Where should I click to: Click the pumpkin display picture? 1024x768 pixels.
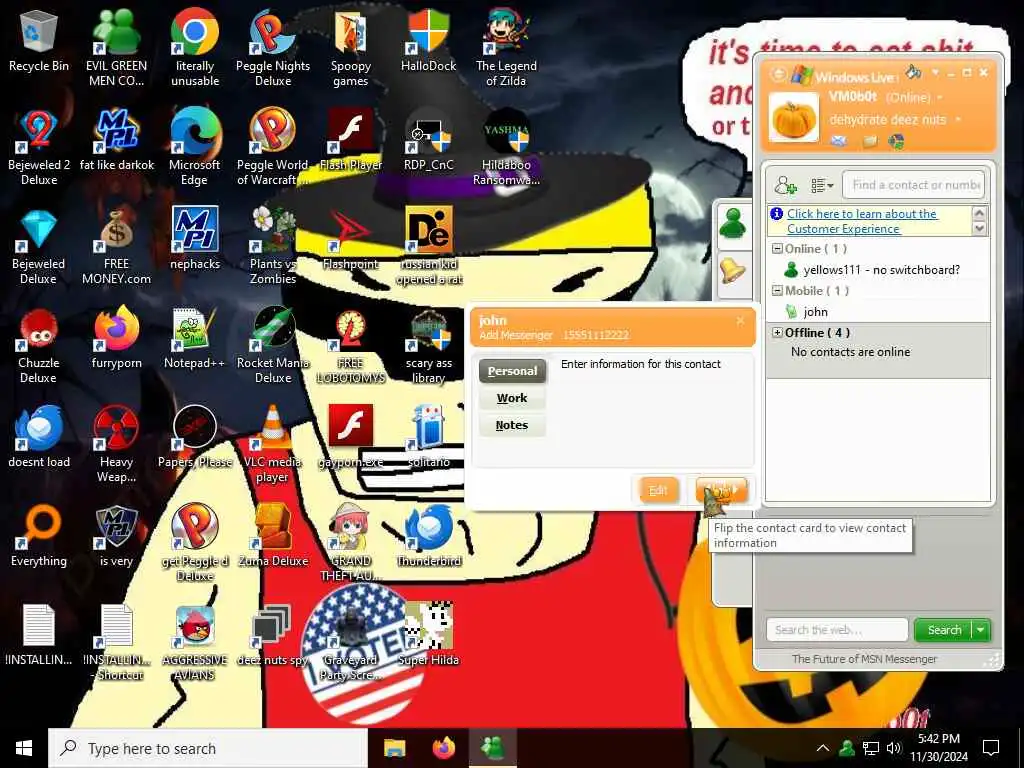(793, 118)
